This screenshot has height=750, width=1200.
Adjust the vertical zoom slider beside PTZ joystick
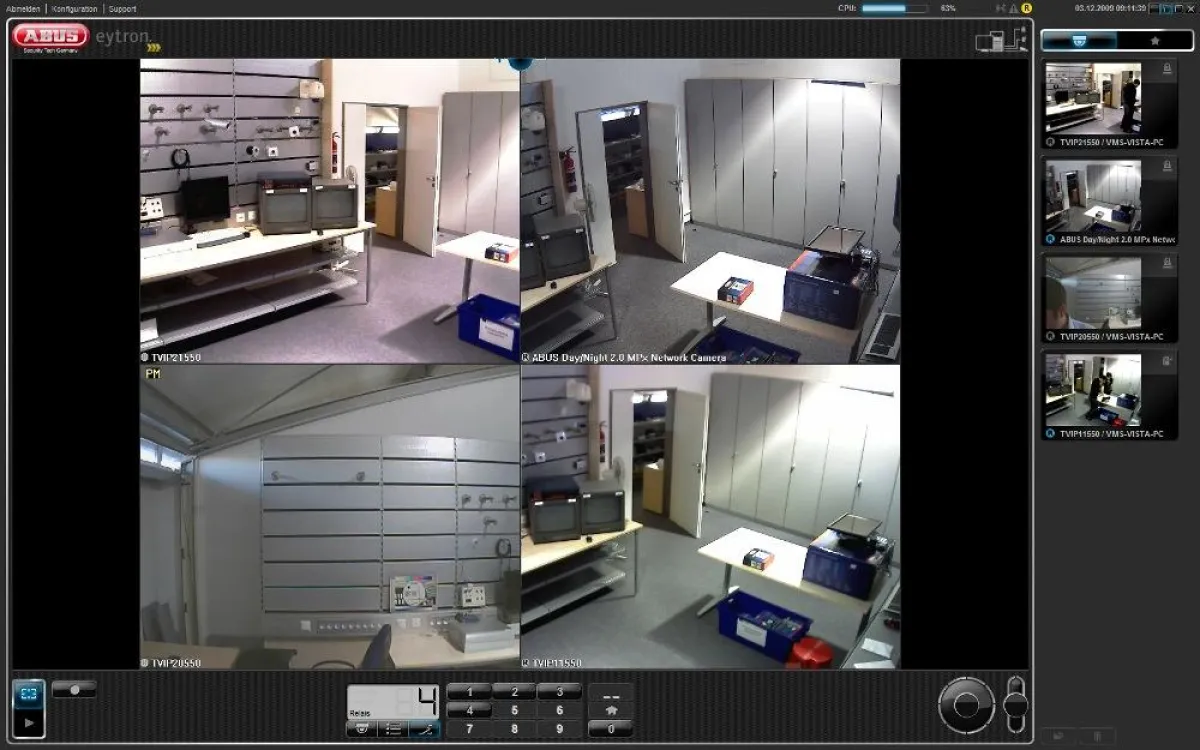pos(1015,704)
